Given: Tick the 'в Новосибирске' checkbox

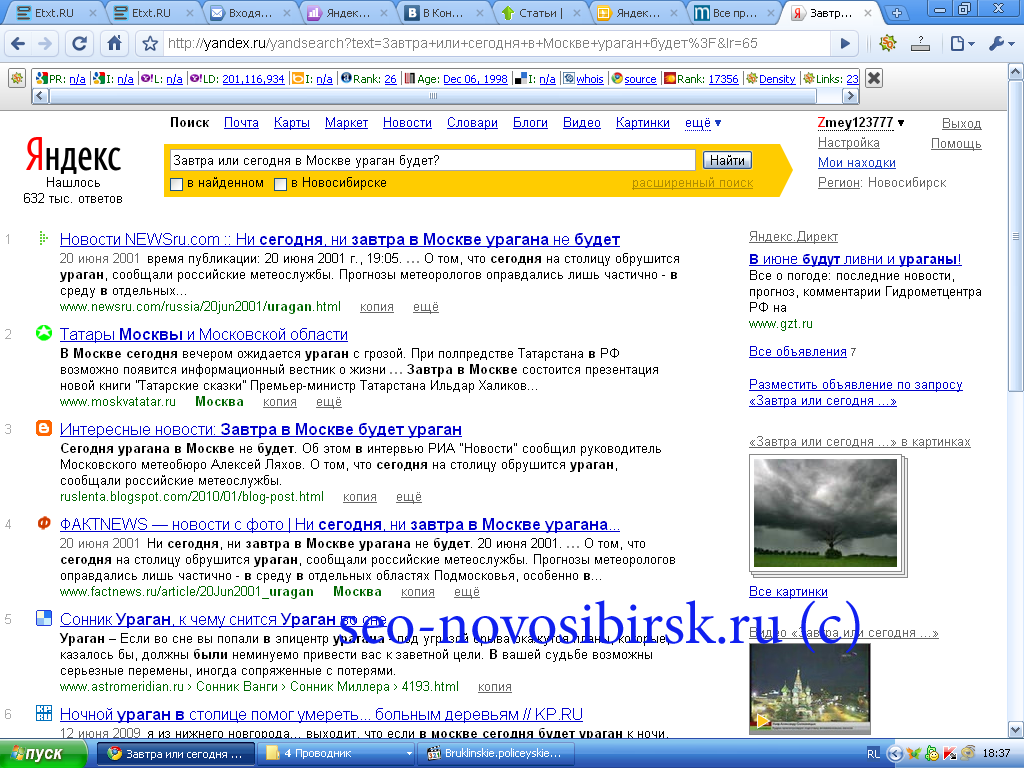Looking at the screenshot, I should coord(280,184).
